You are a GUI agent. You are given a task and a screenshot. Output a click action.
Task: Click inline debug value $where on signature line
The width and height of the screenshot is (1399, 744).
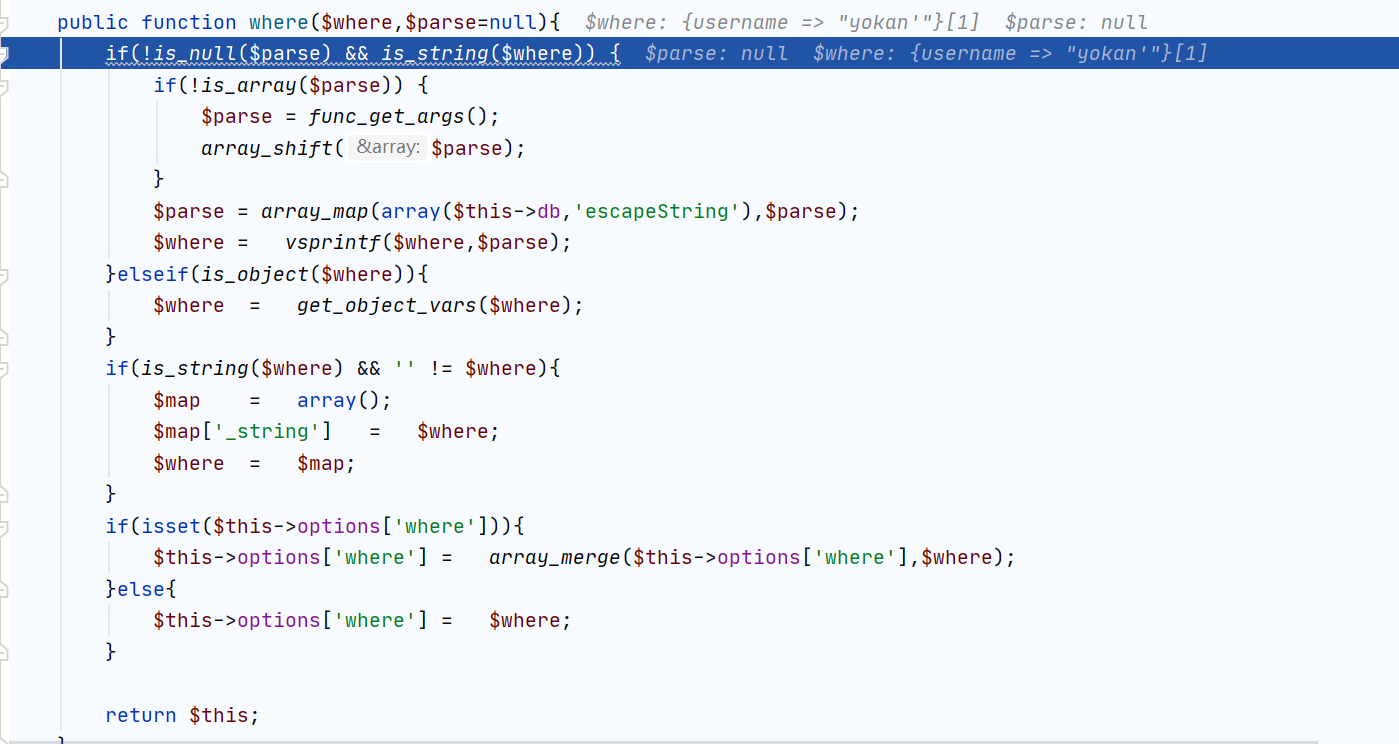coord(783,22)
